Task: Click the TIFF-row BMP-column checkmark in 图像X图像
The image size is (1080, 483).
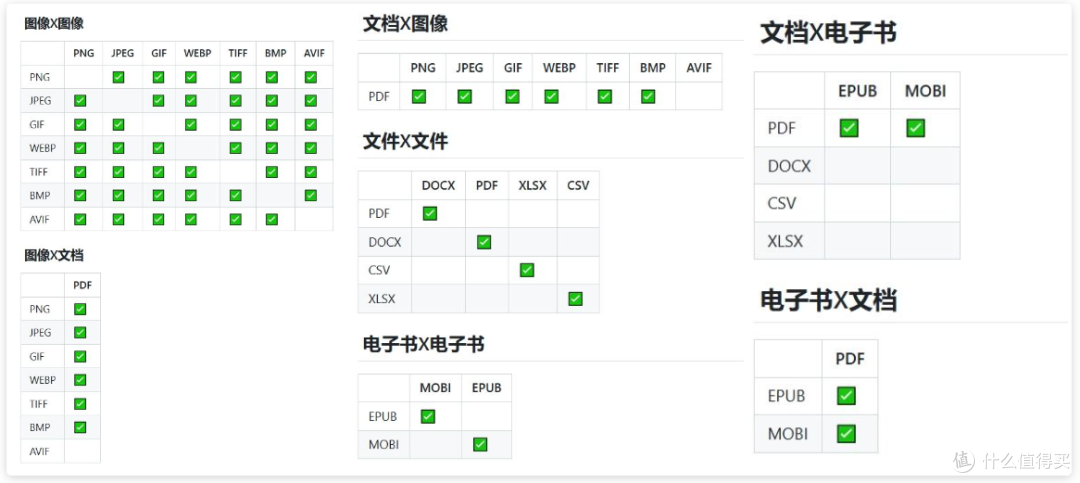Action: (271, 172)
